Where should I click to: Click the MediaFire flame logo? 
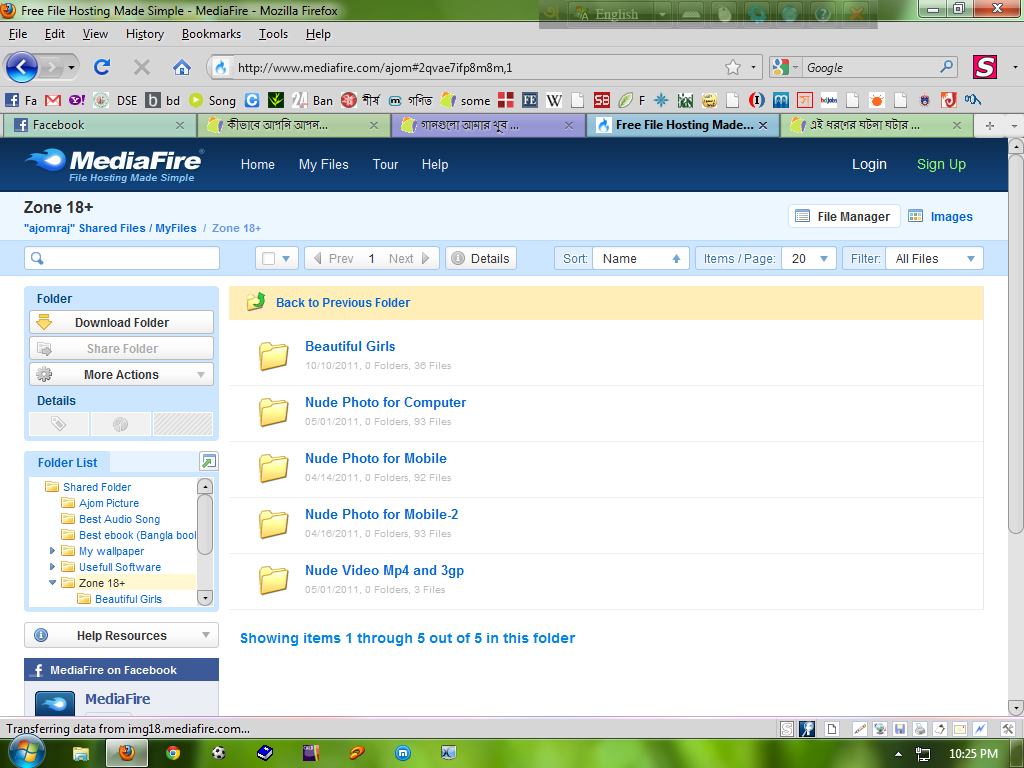[x=45, y=160]
